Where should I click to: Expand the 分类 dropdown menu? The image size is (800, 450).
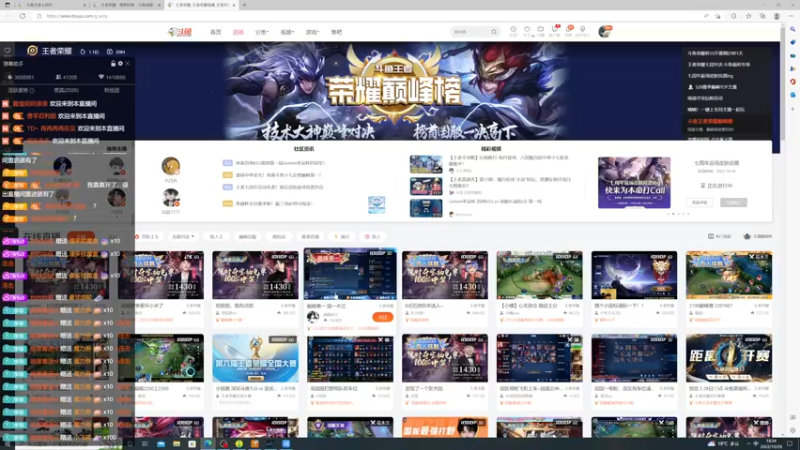tap(262, 32)
